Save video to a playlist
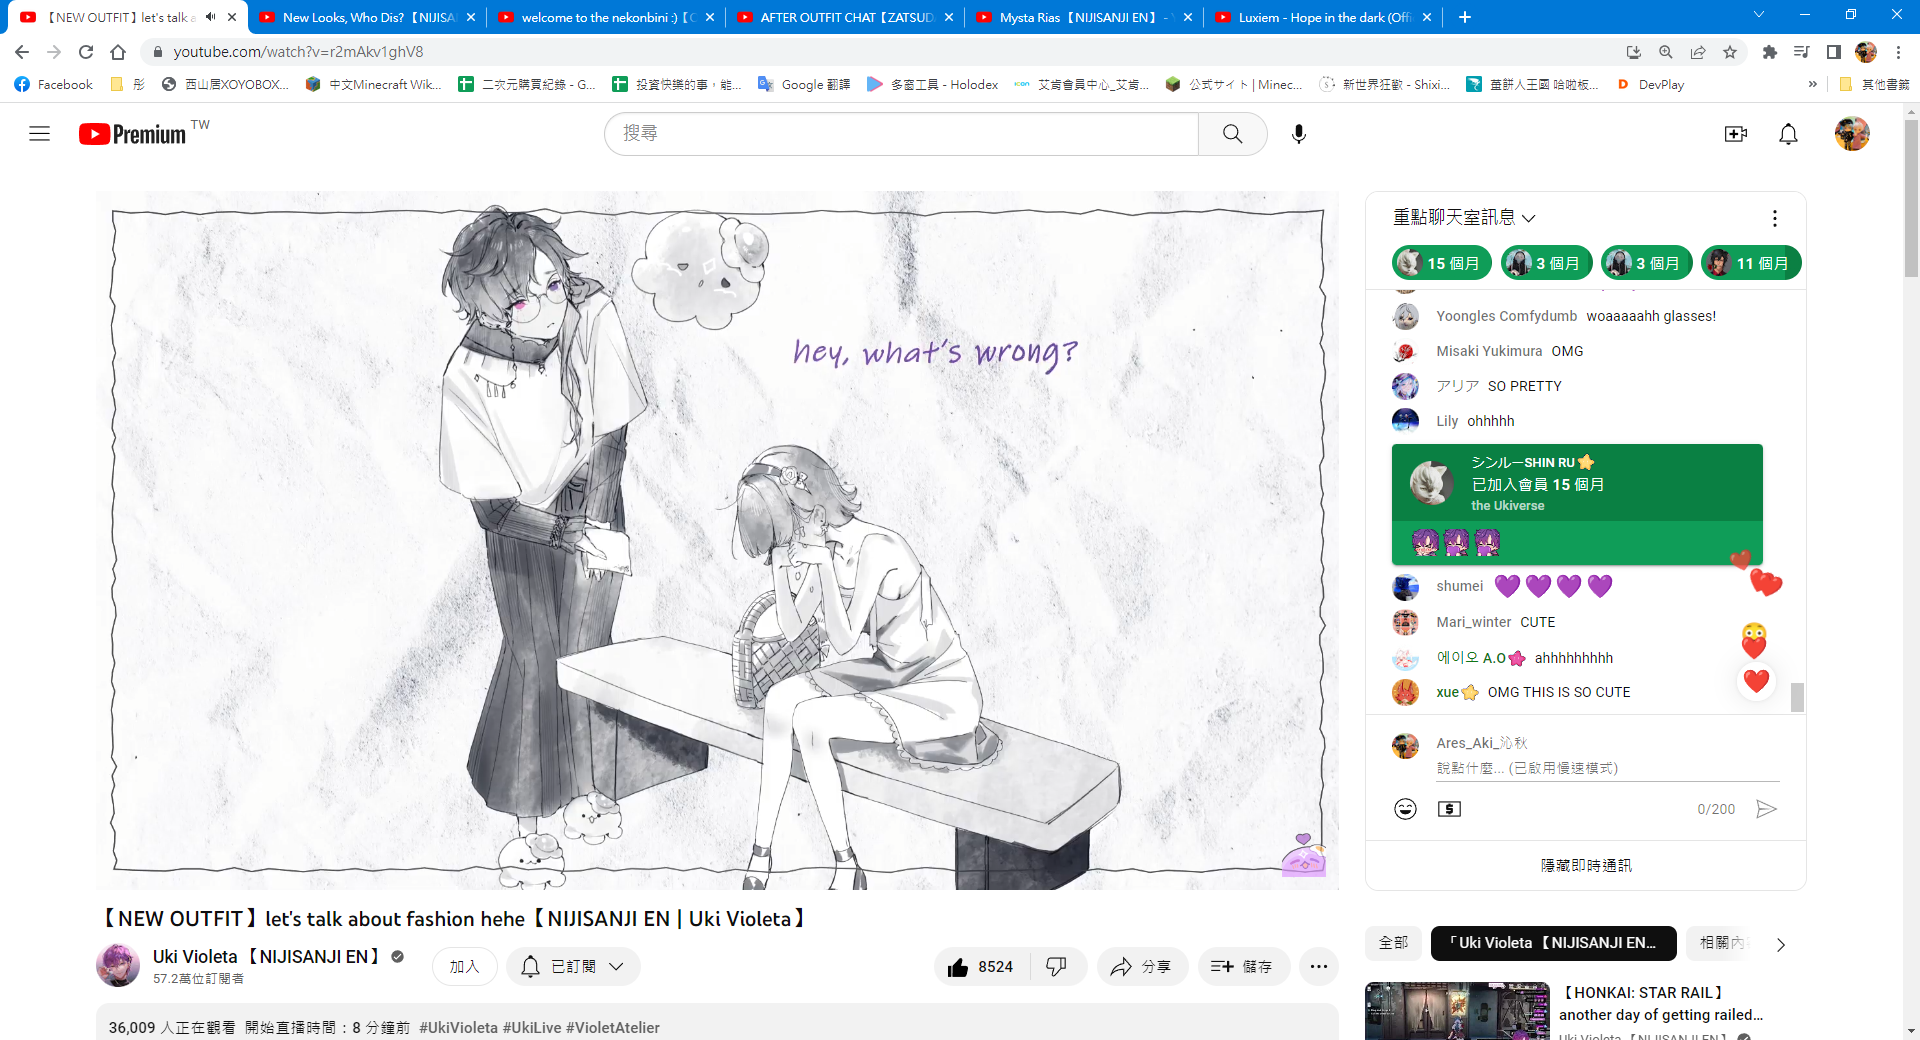 (1242, 967)
